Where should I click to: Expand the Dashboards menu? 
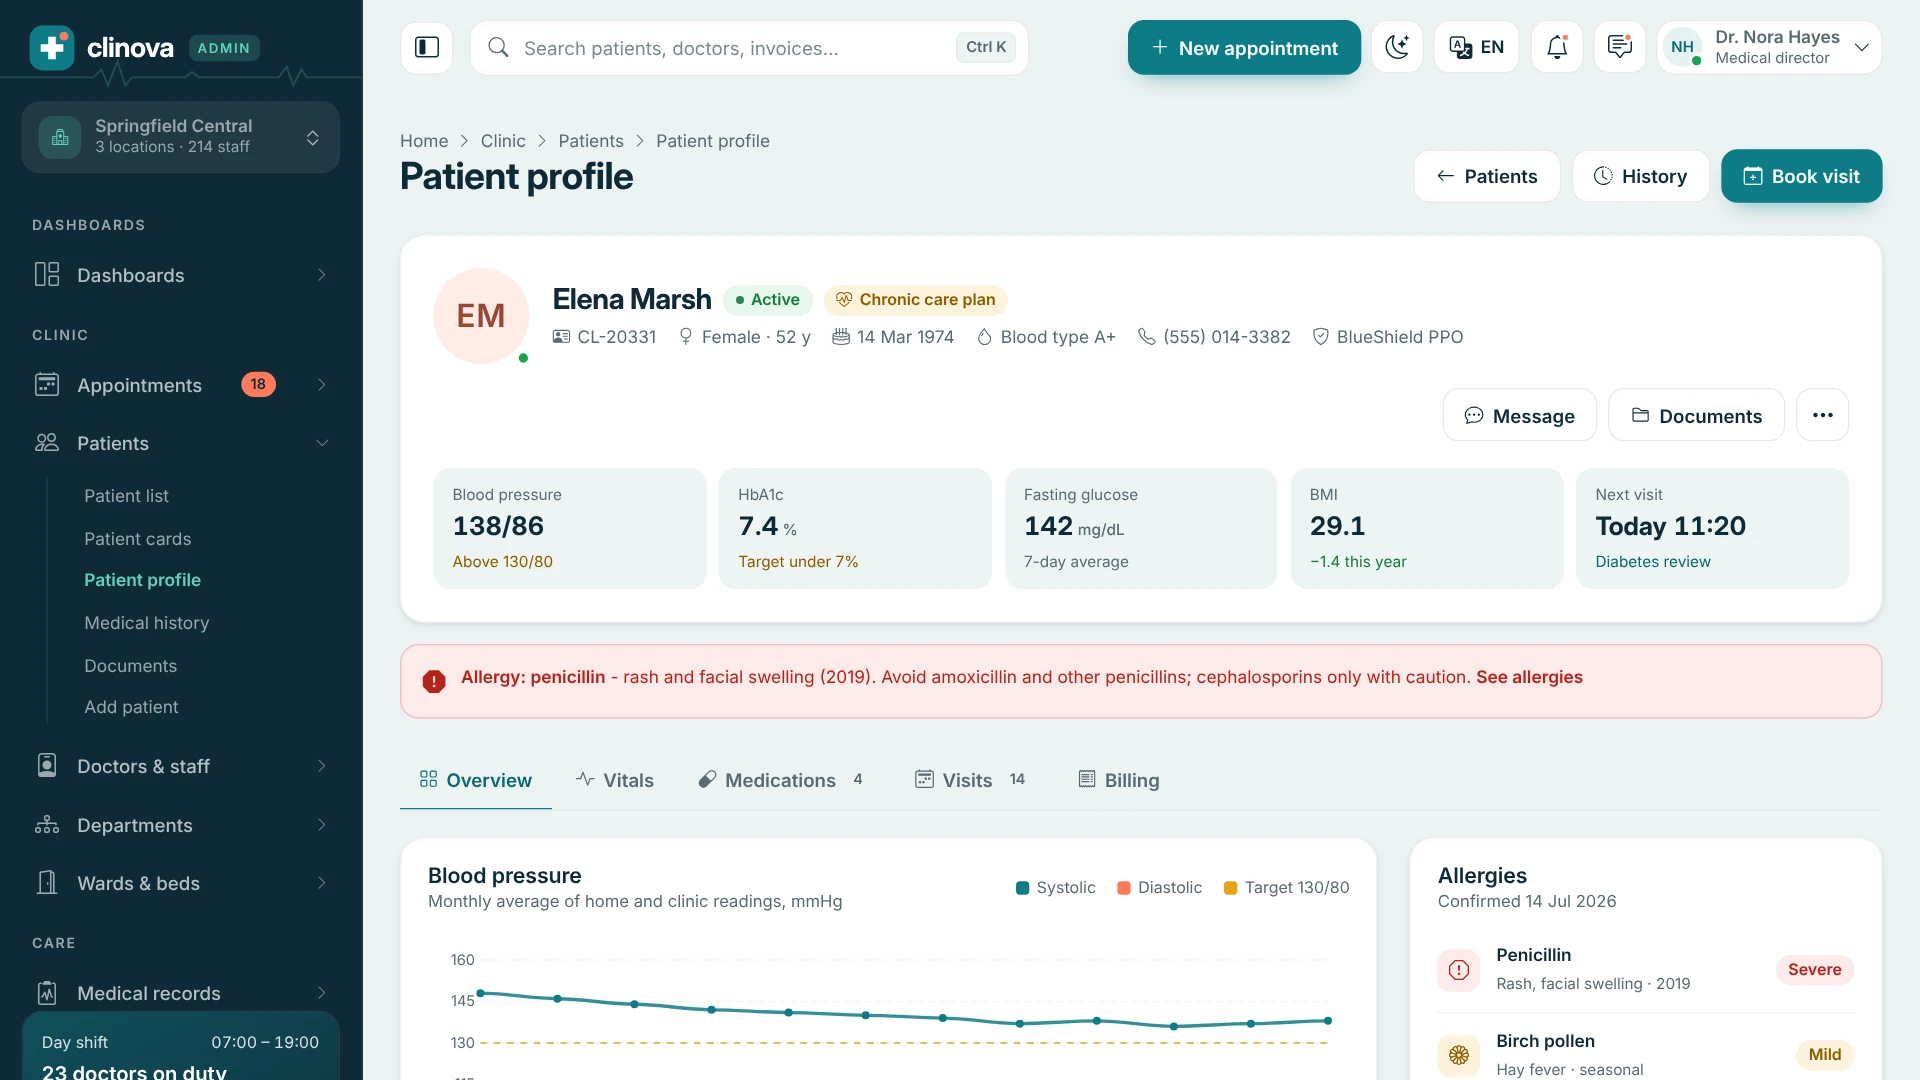(180, 275)
